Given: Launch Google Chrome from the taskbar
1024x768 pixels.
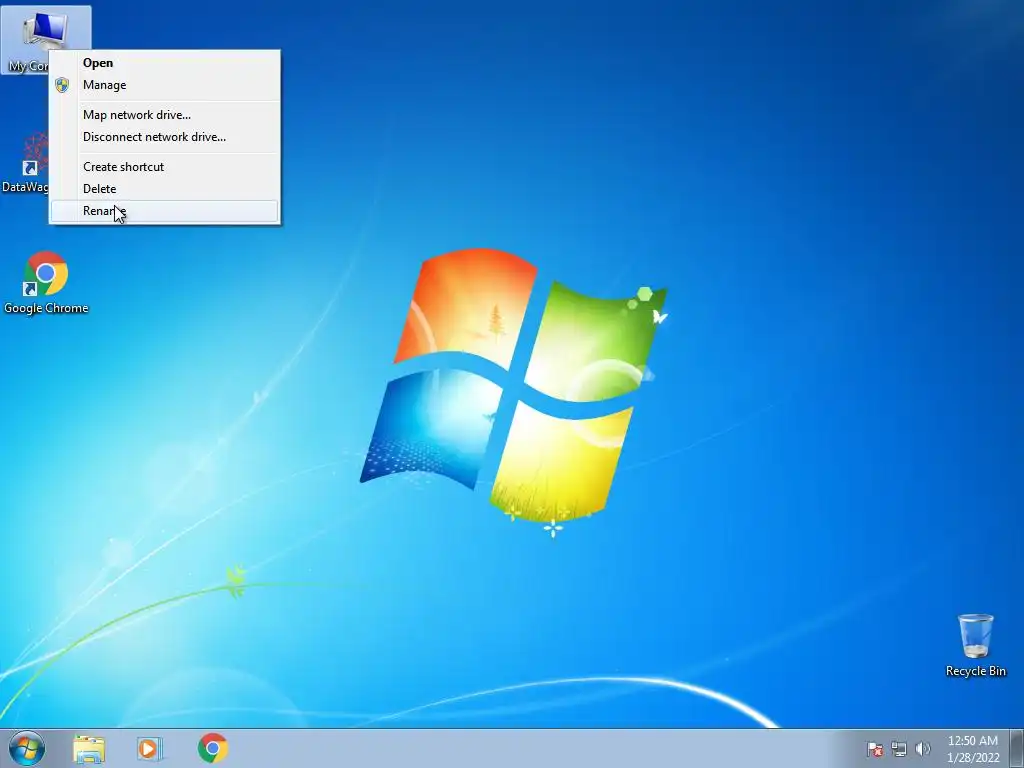Looking at the screenshot, I should click(213, 748).
